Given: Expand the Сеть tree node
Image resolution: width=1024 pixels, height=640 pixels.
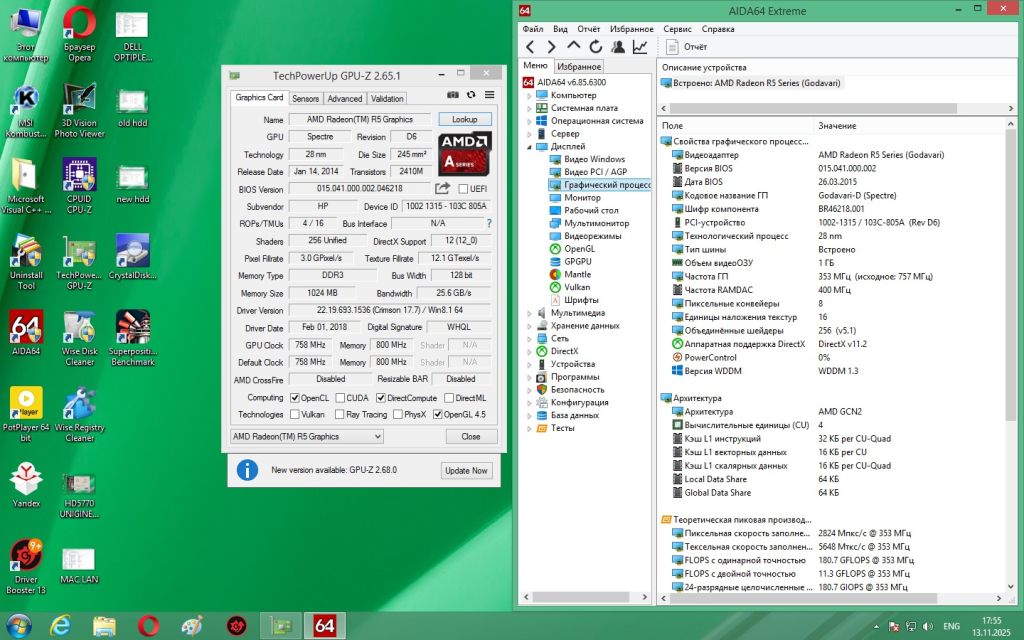Looking at the screenshot, I should (x=529, y=339).
